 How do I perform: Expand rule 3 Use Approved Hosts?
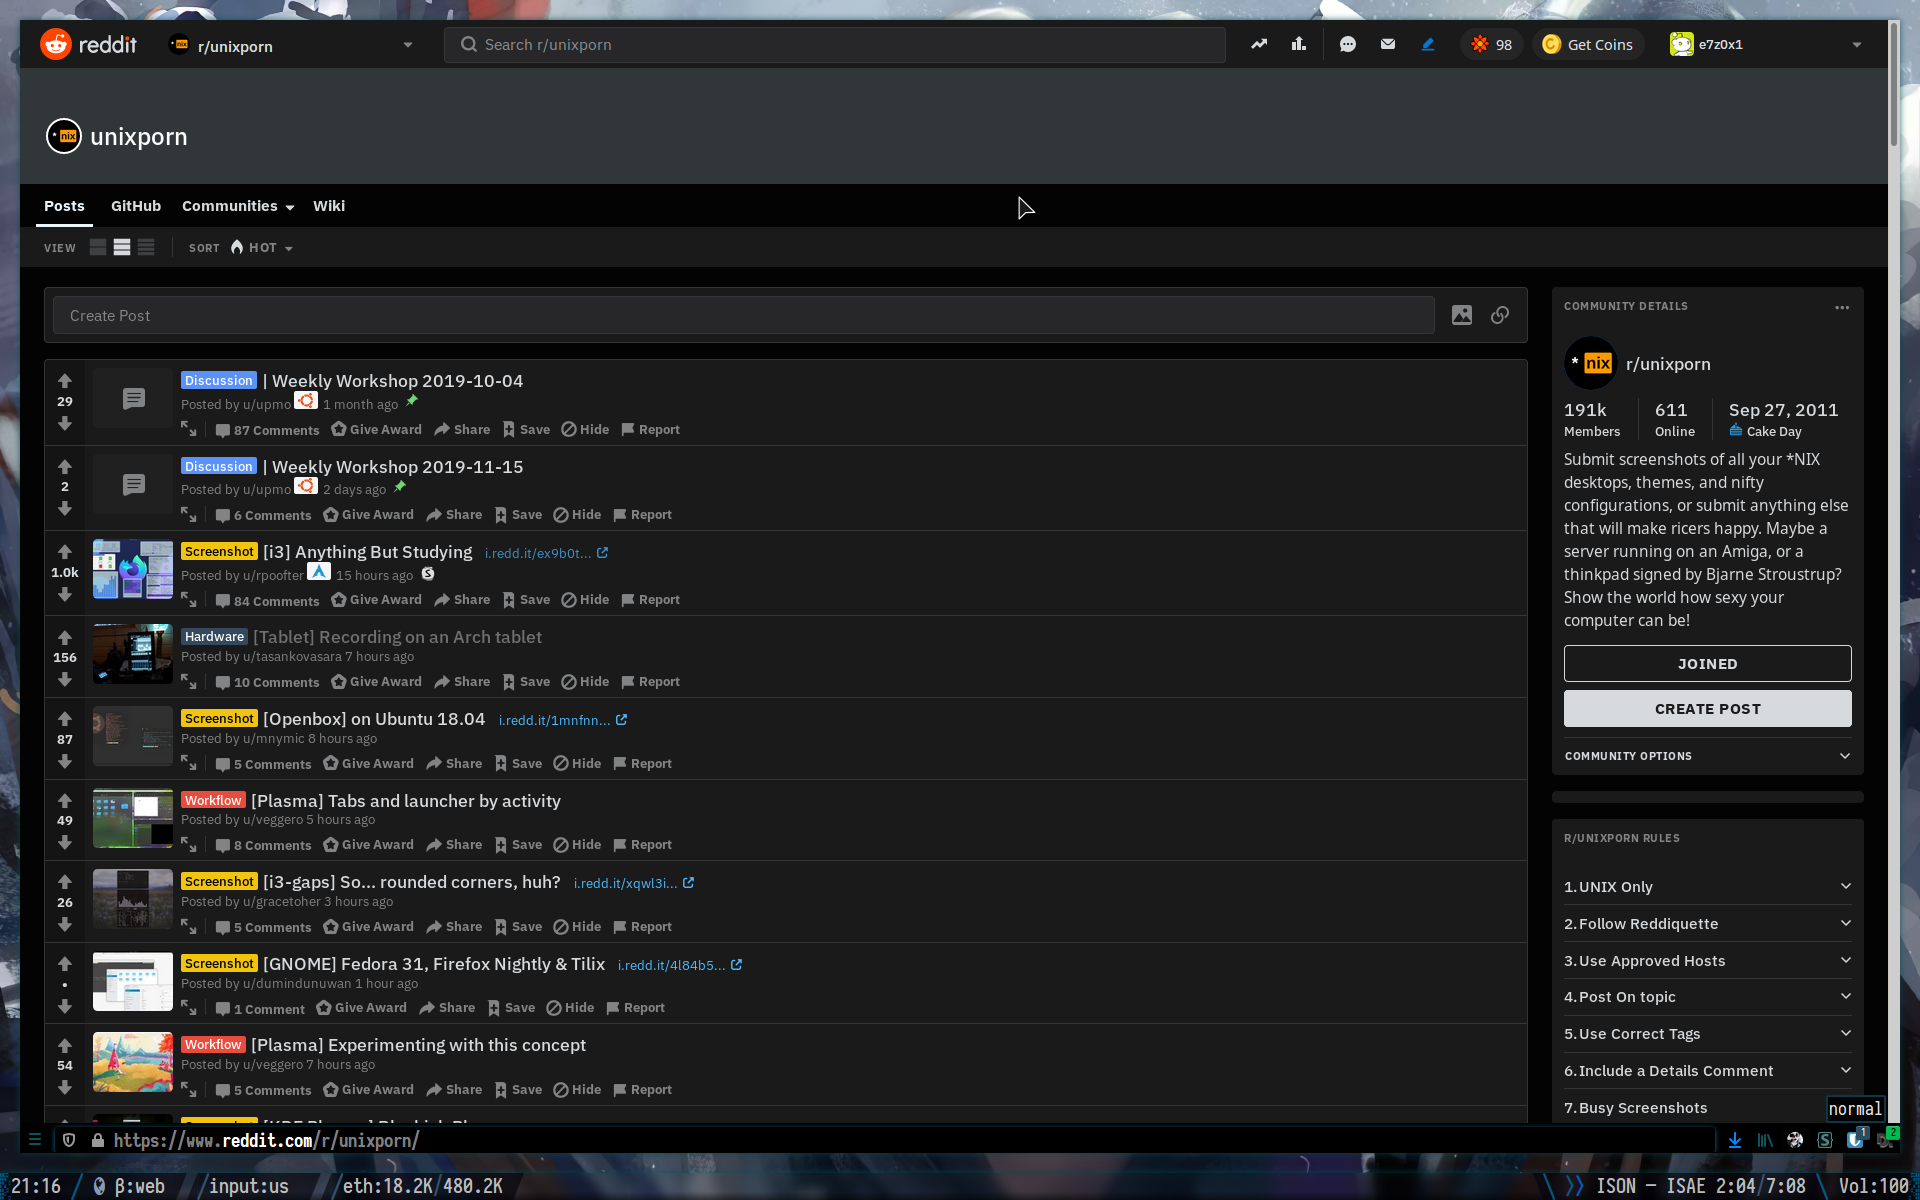pyautogui.click(x=1708, y=961)
